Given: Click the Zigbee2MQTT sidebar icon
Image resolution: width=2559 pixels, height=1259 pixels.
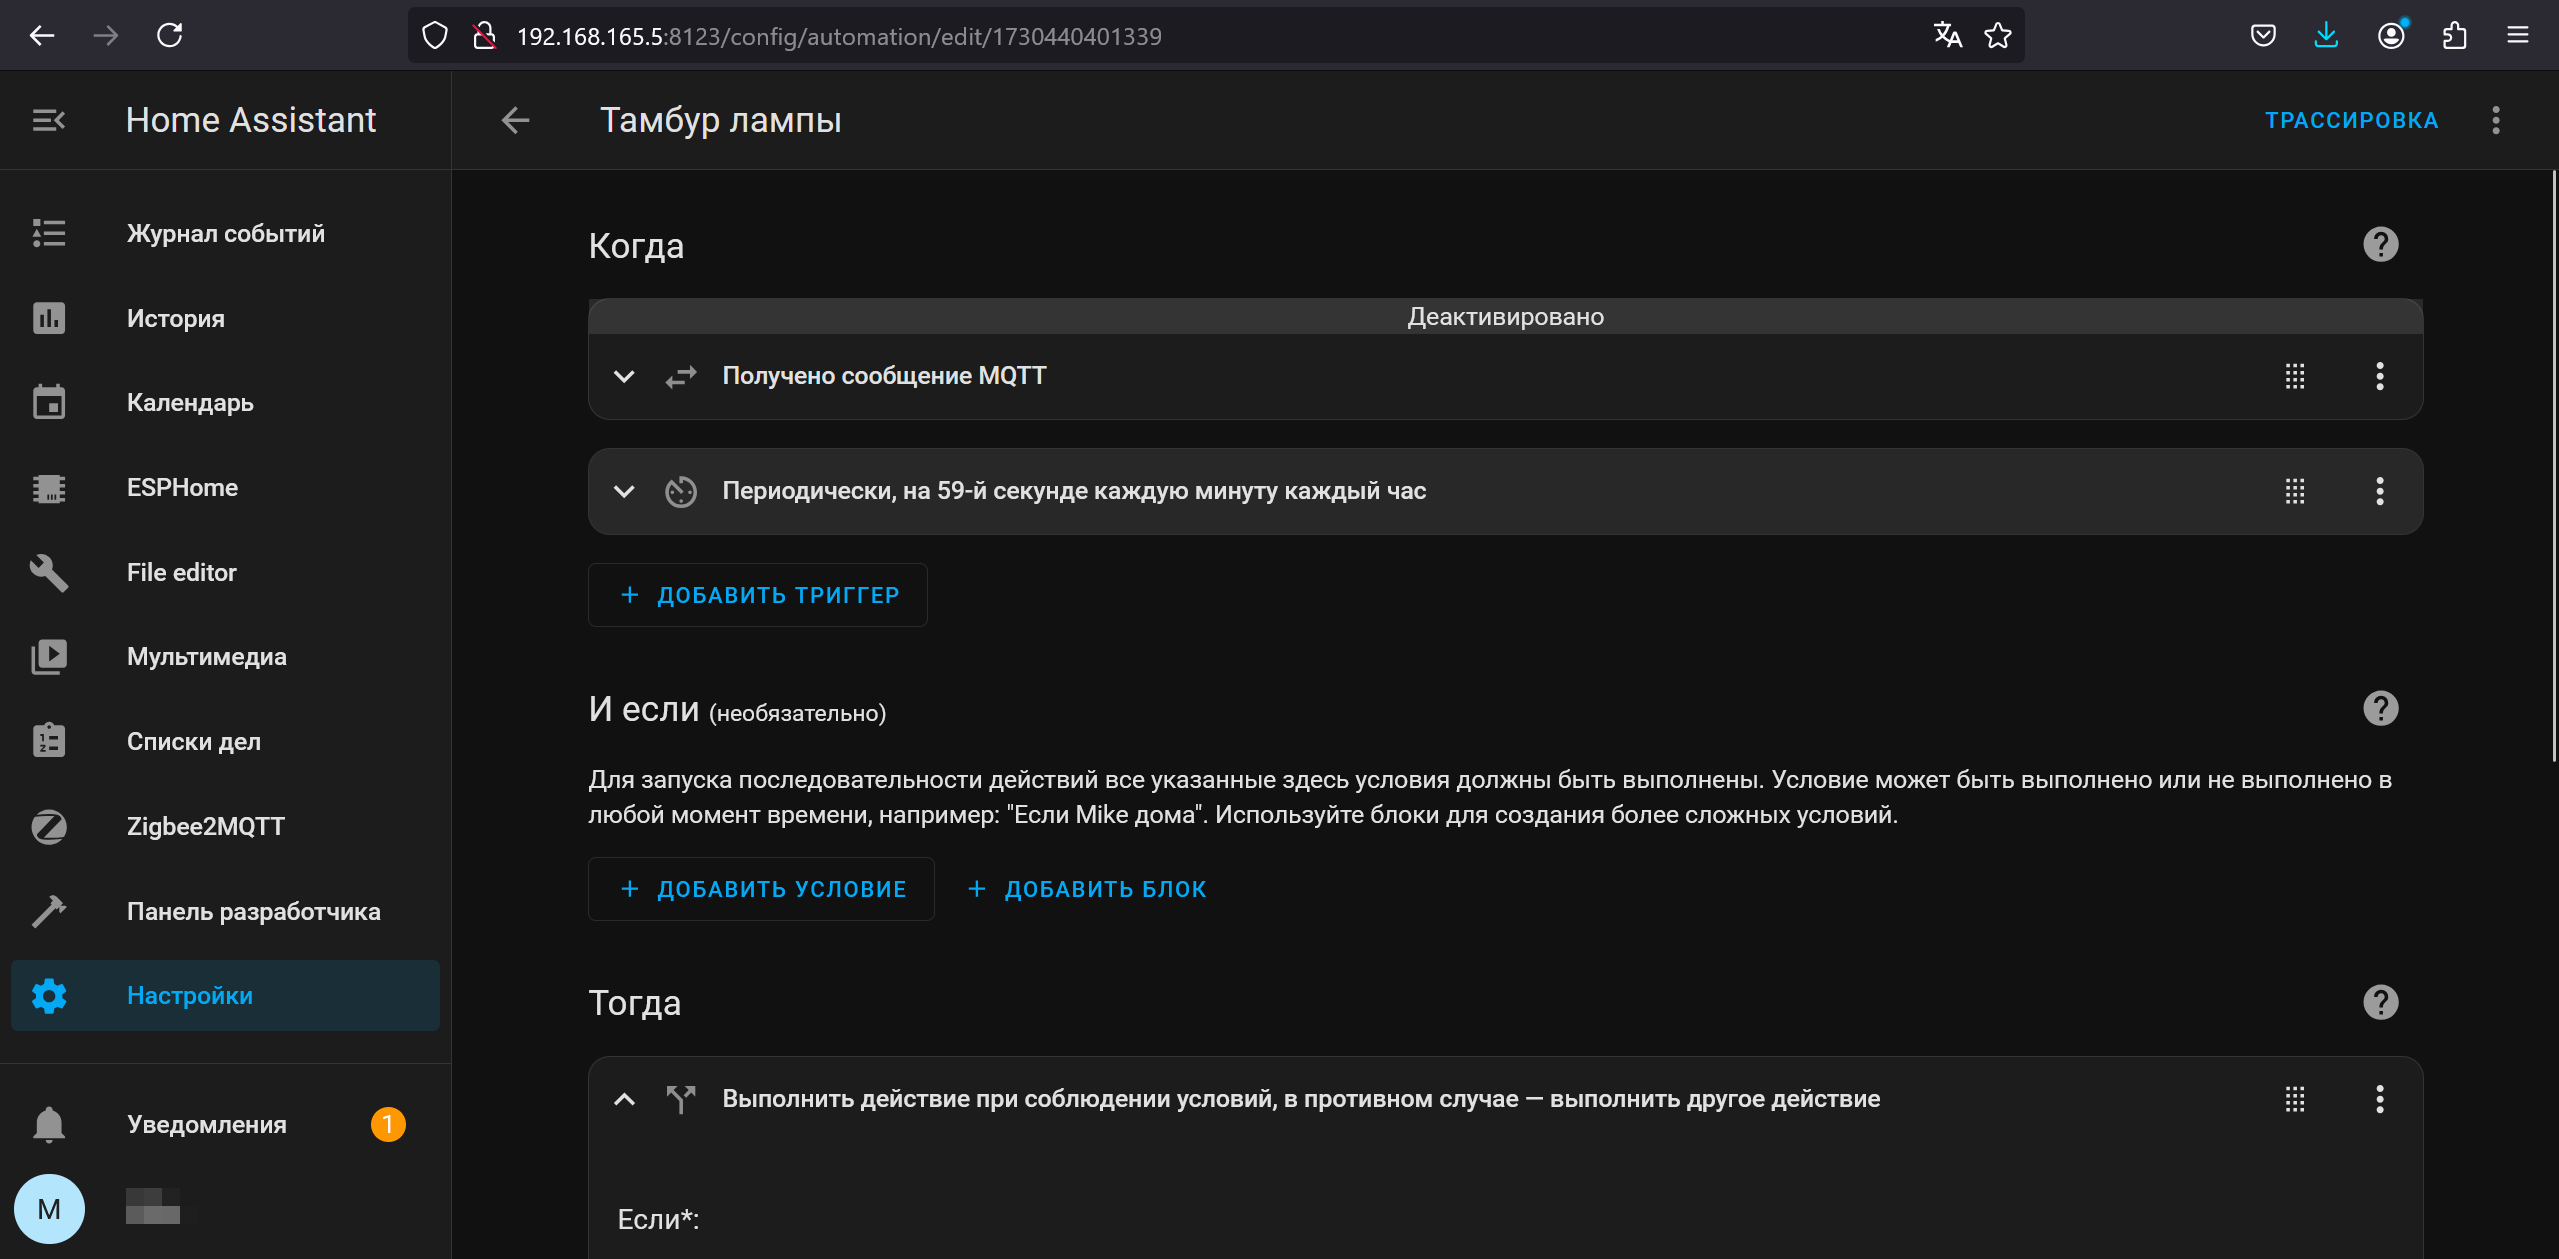Looking at the screenshot, I should (x=49, y=826).
